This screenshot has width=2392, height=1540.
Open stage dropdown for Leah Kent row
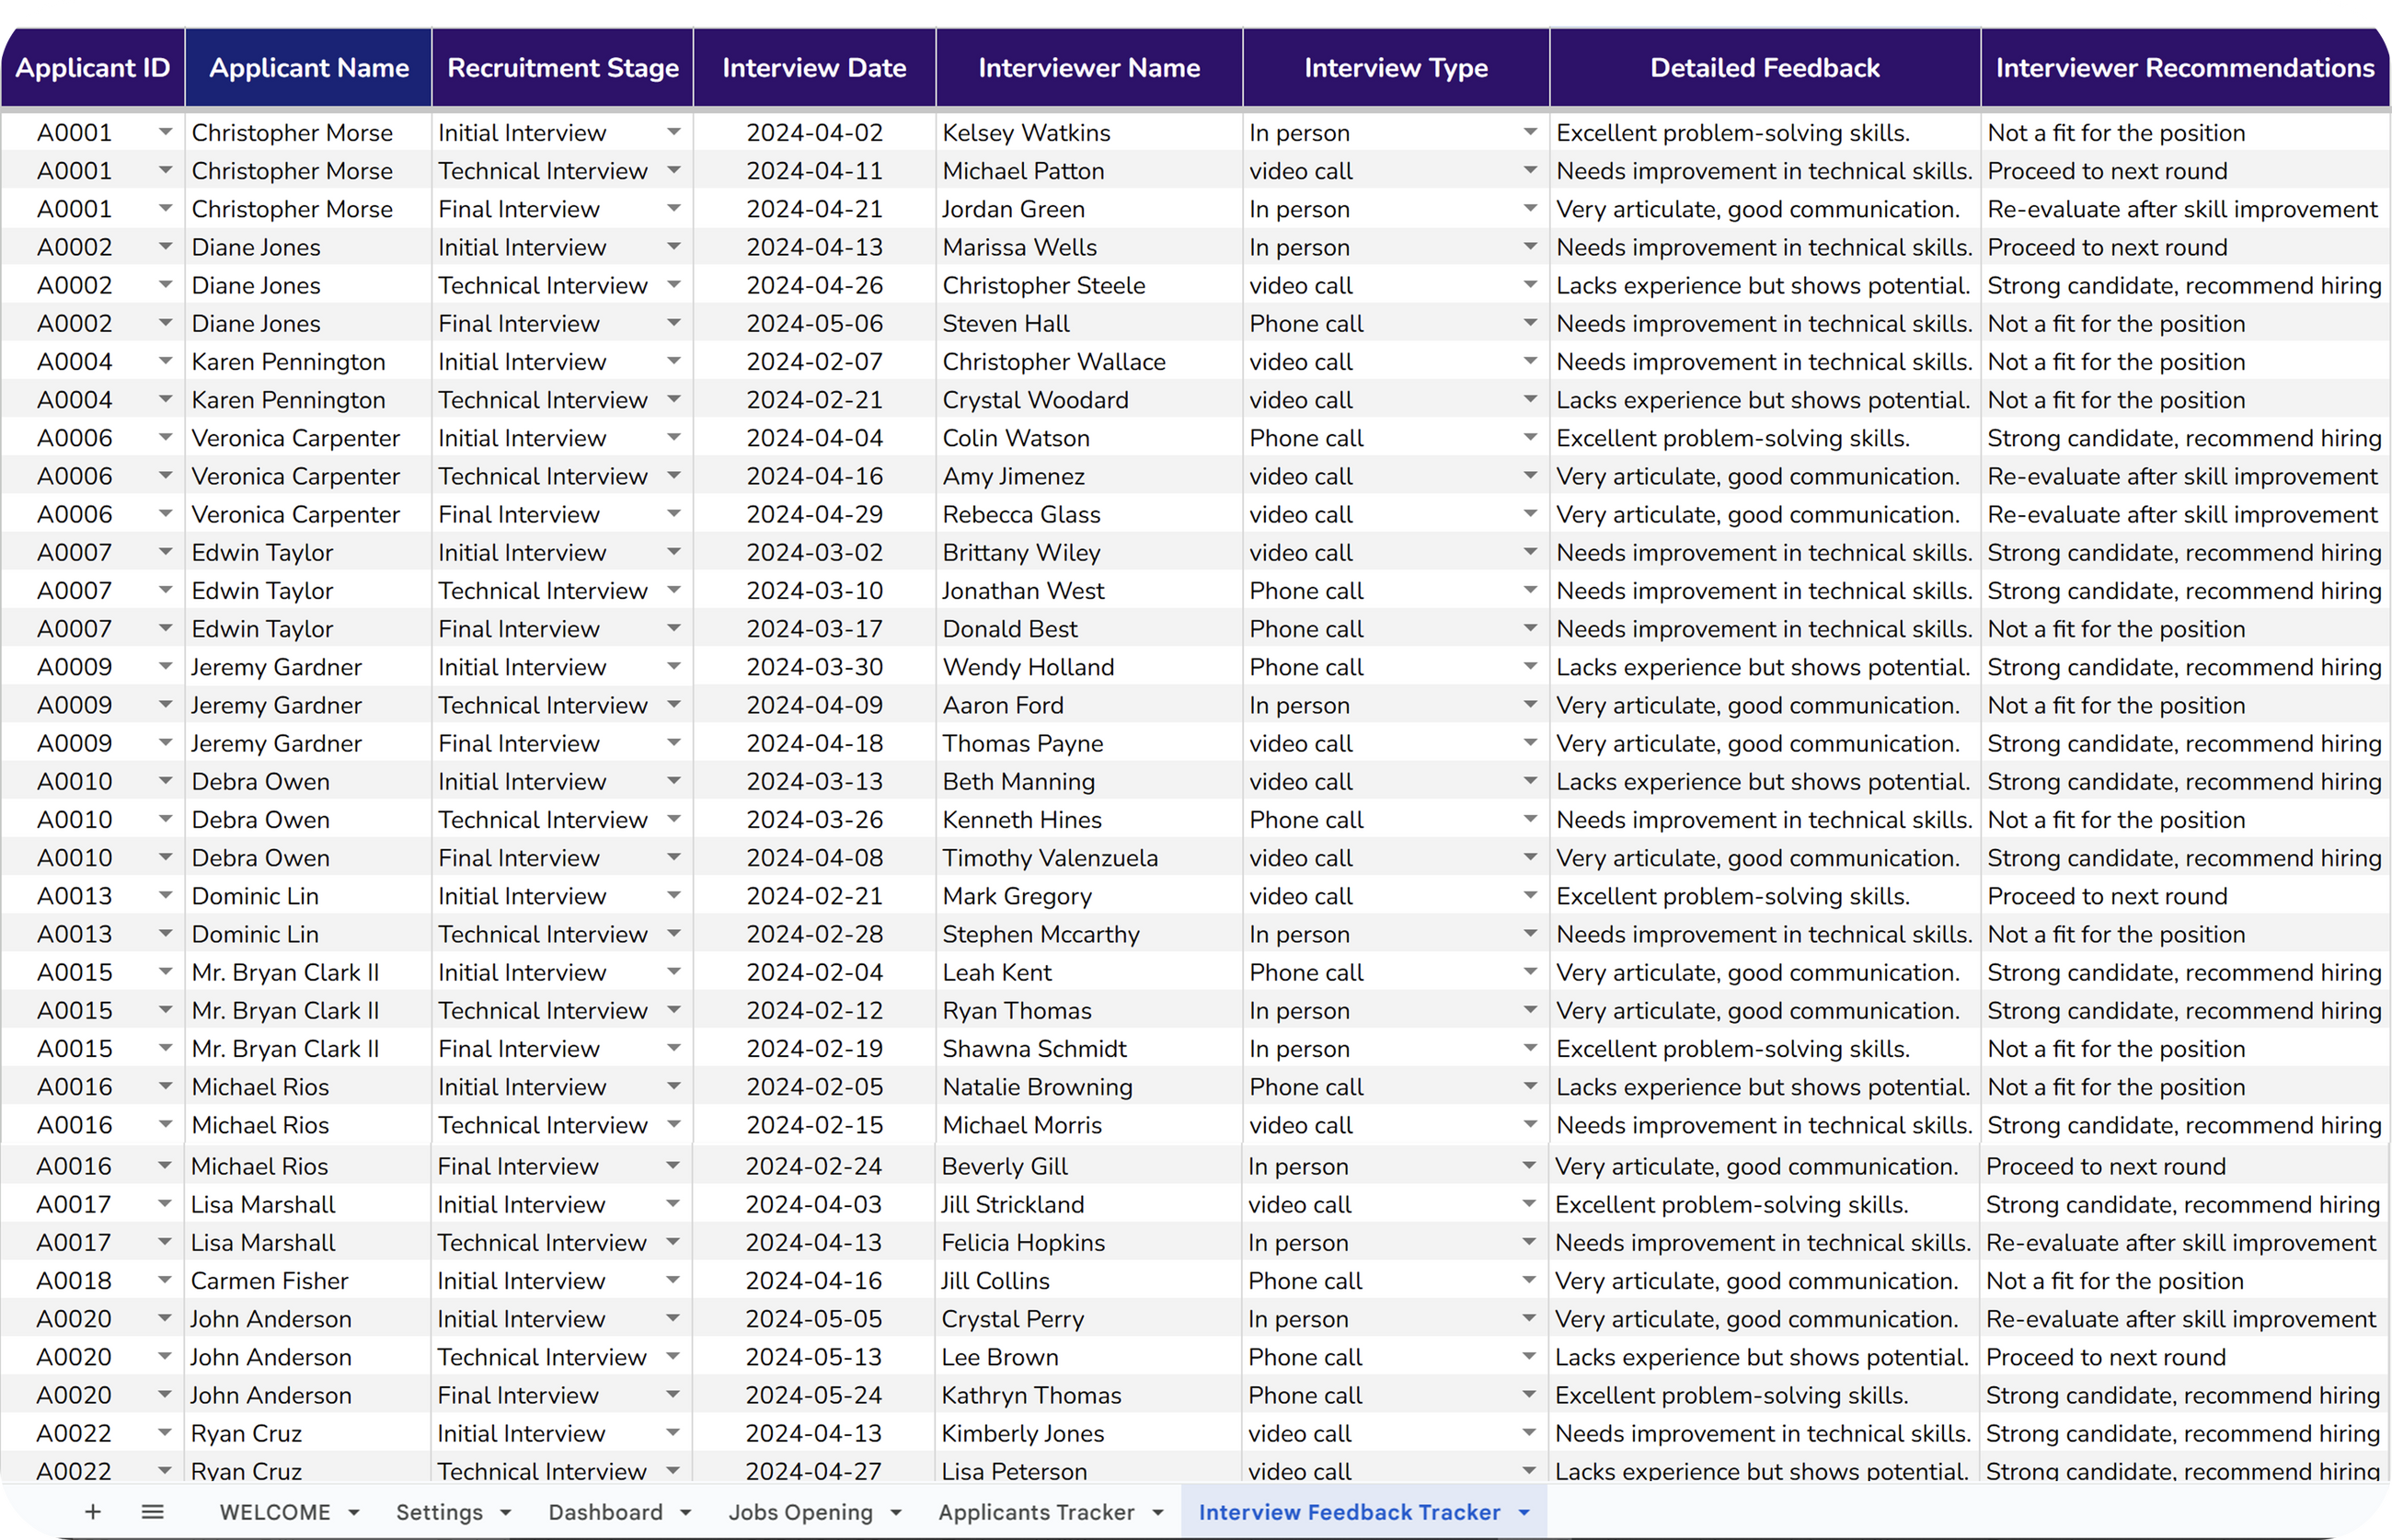point(673,971)
